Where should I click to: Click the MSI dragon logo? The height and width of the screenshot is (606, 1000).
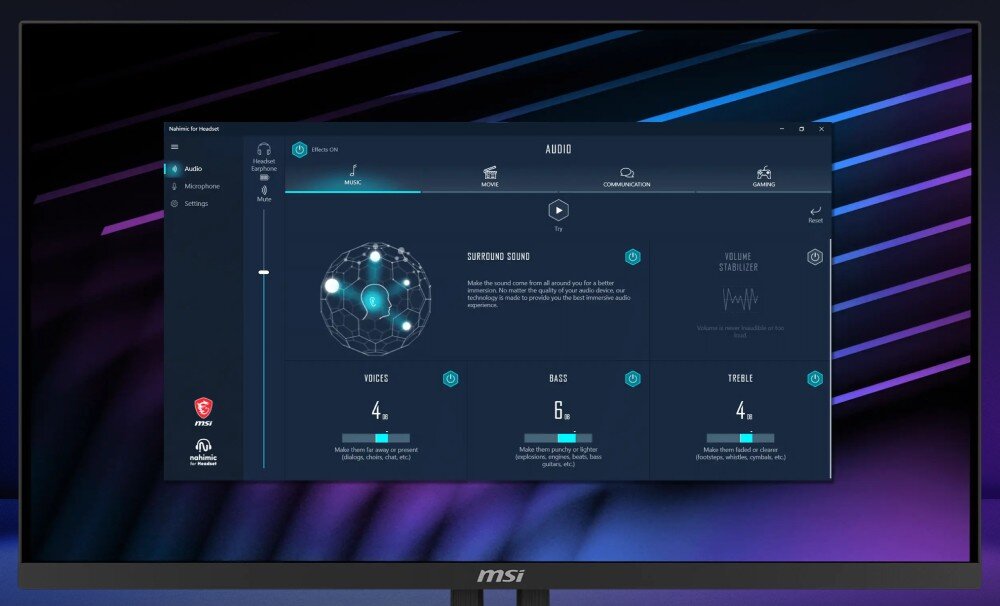[203, 407]
